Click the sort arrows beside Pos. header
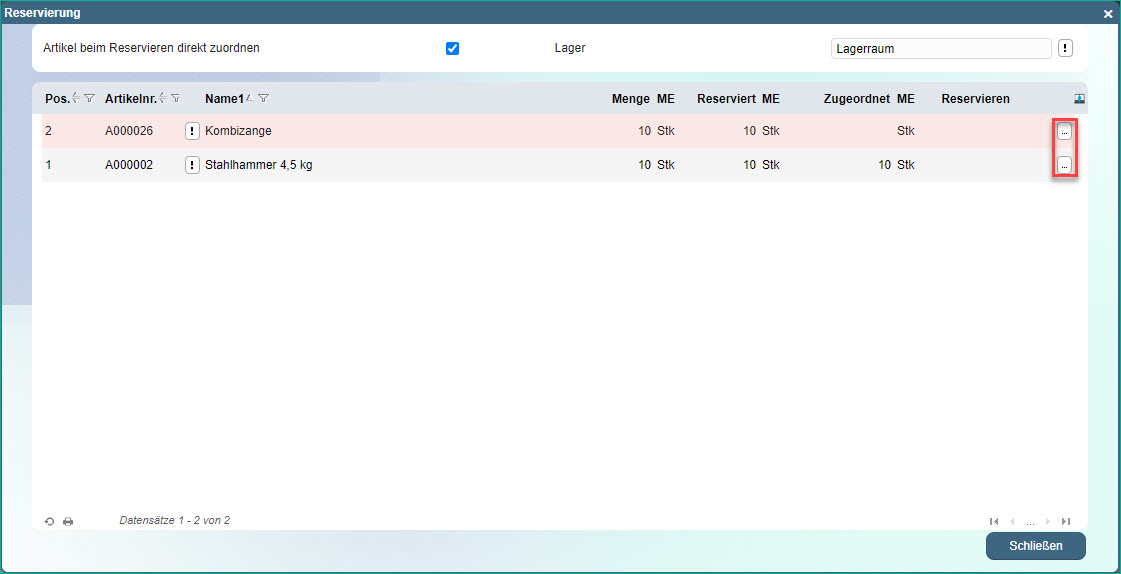The image size is (1121, 574). tap(77, 98)
